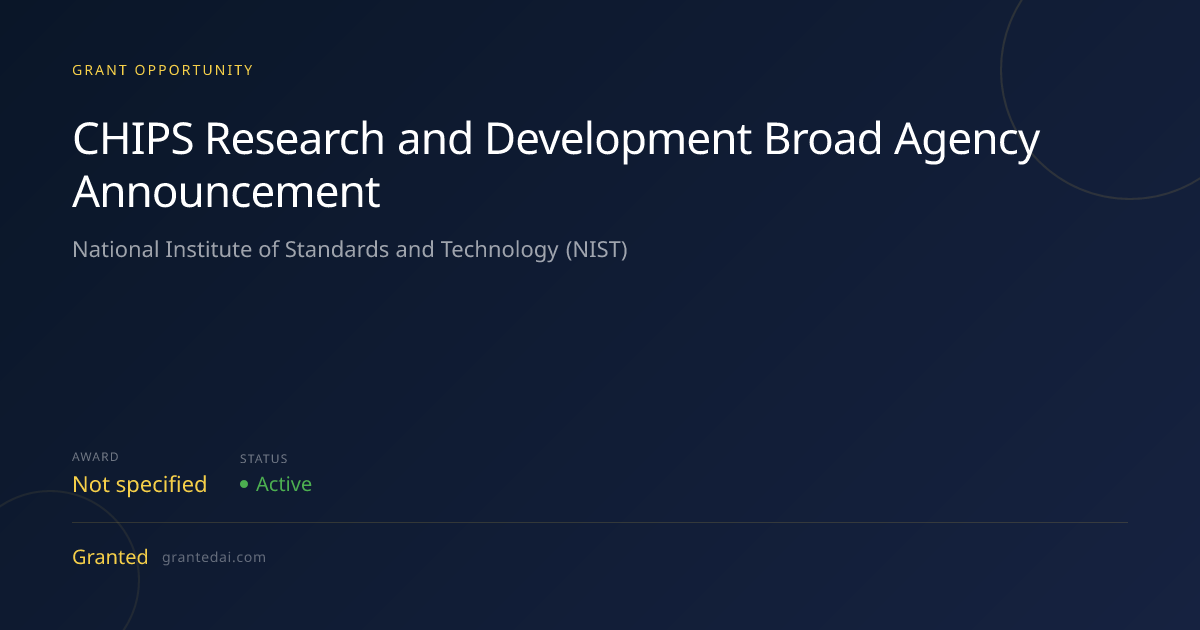Open the grantedai.com link
Viewport: 1200px width, 630px height.
[214, 557]
